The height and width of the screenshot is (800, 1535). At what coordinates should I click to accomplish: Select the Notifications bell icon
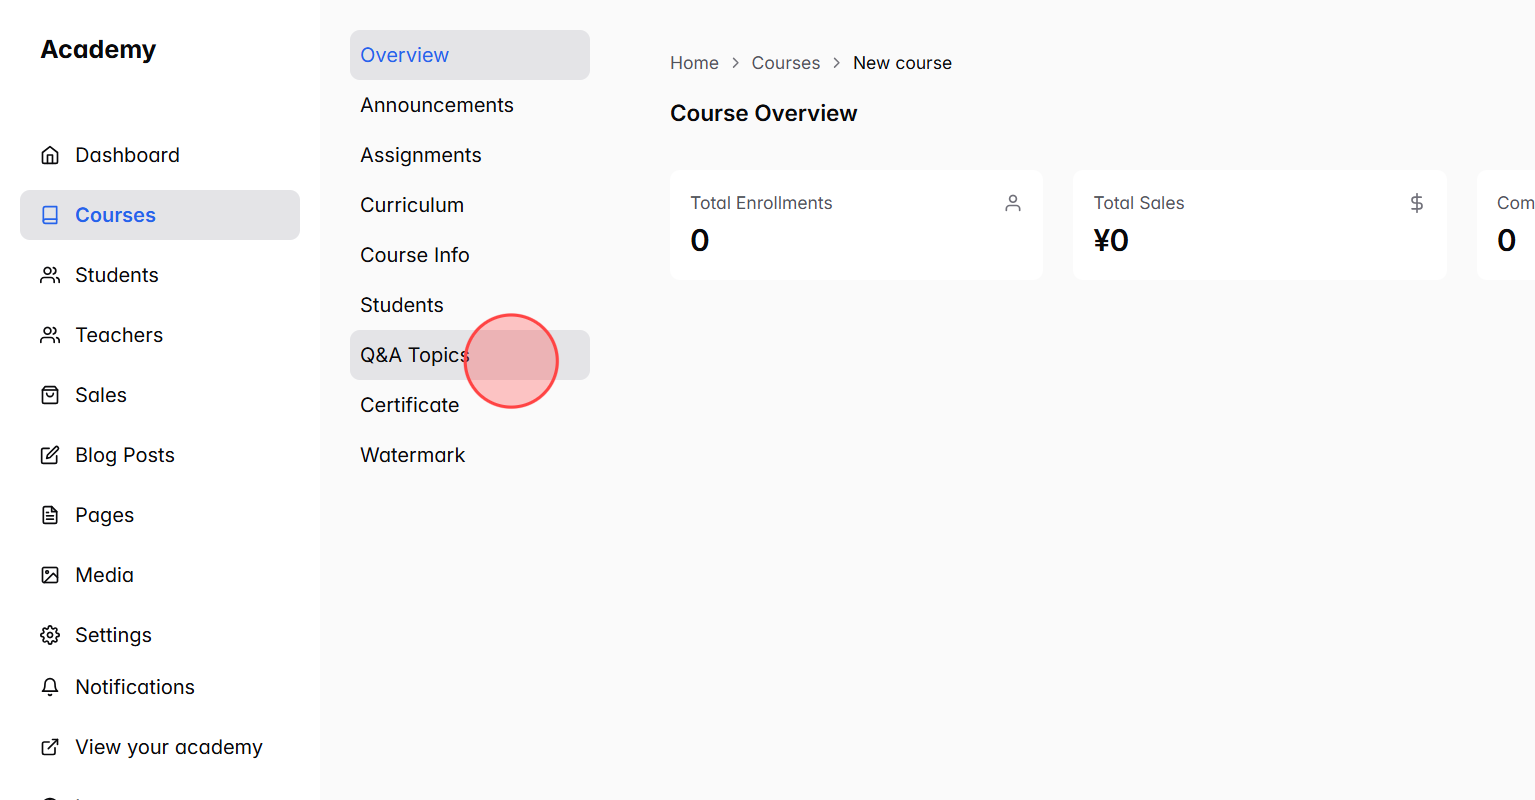pyautogui.click(x=50, y=687)
